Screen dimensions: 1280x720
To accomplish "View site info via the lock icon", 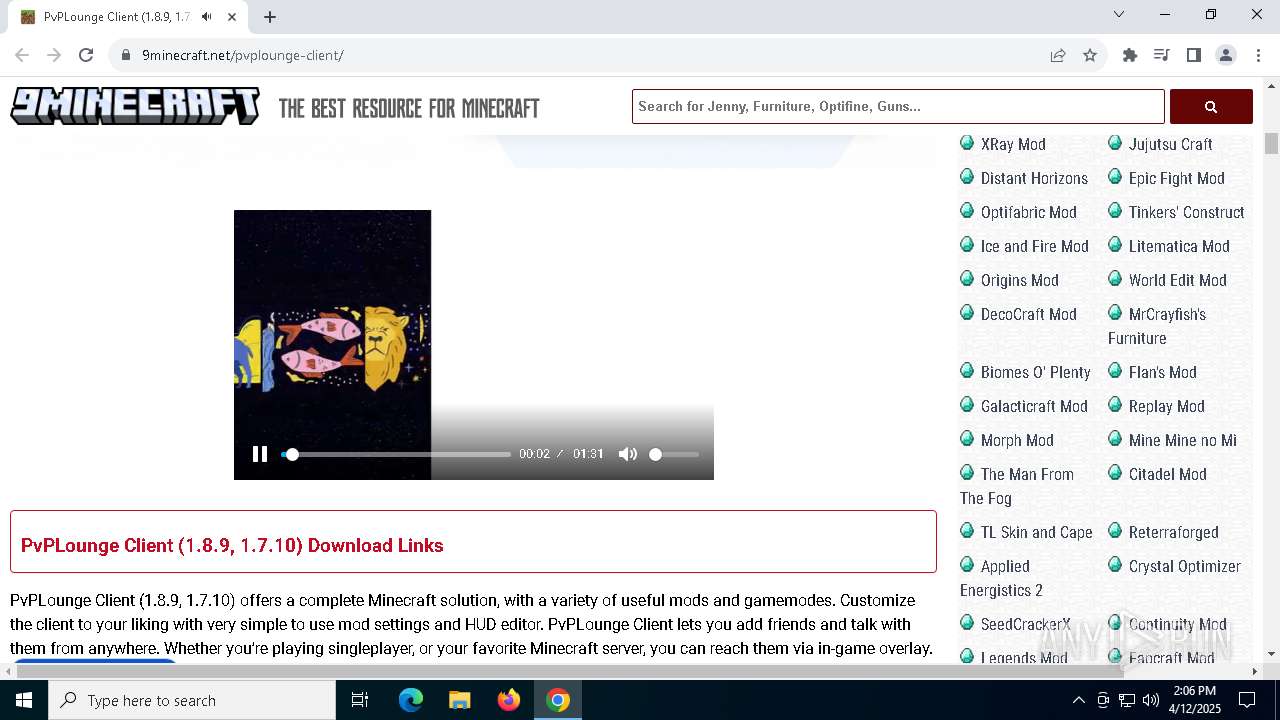I will coord(126,55).
